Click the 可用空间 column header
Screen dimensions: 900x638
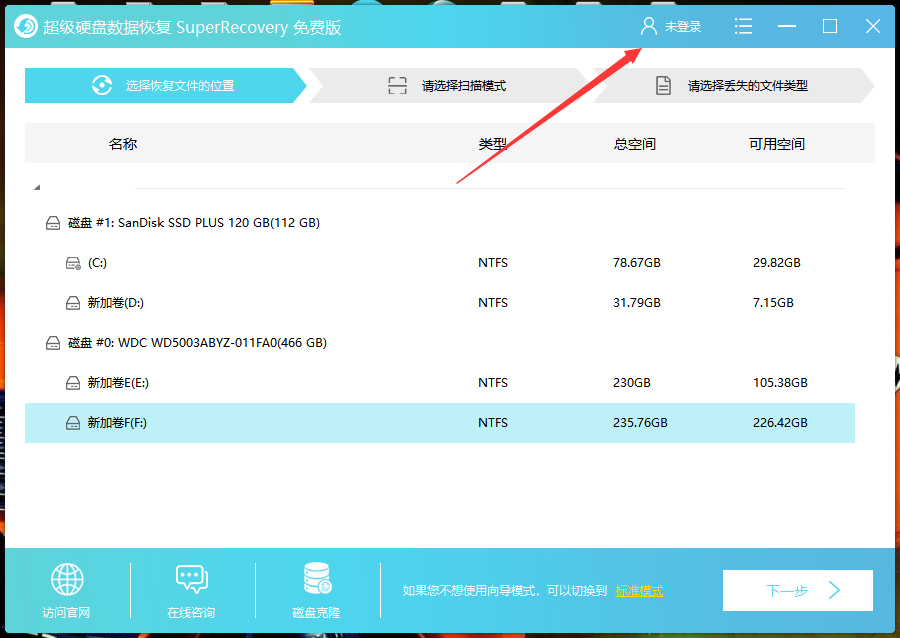pyautogui.click(x=777, y=144)
